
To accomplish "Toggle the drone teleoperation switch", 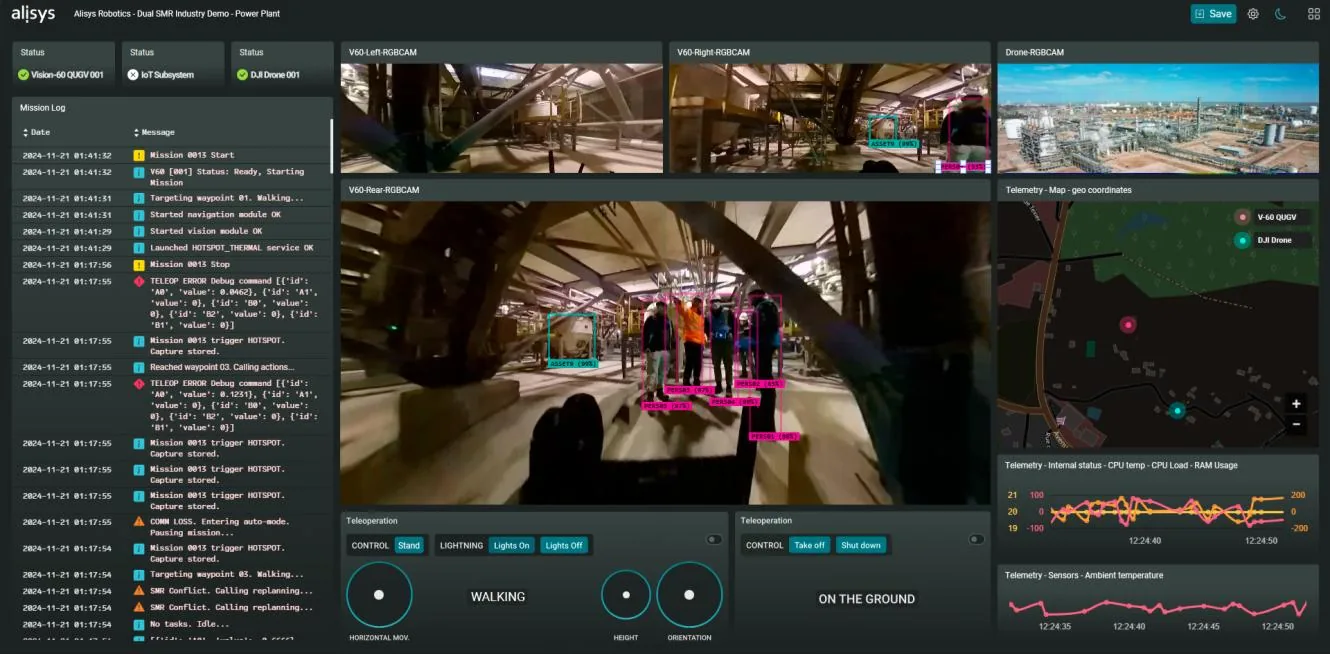I will [977, 539].
